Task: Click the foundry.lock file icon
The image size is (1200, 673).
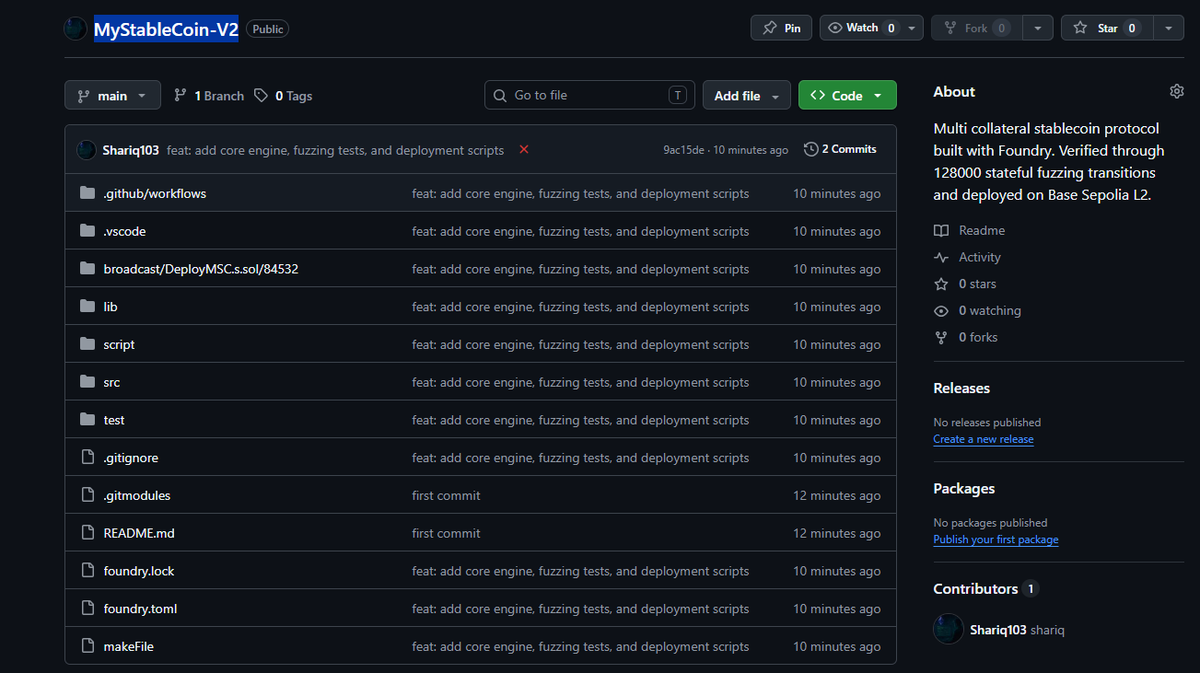Action: point(87,571)
